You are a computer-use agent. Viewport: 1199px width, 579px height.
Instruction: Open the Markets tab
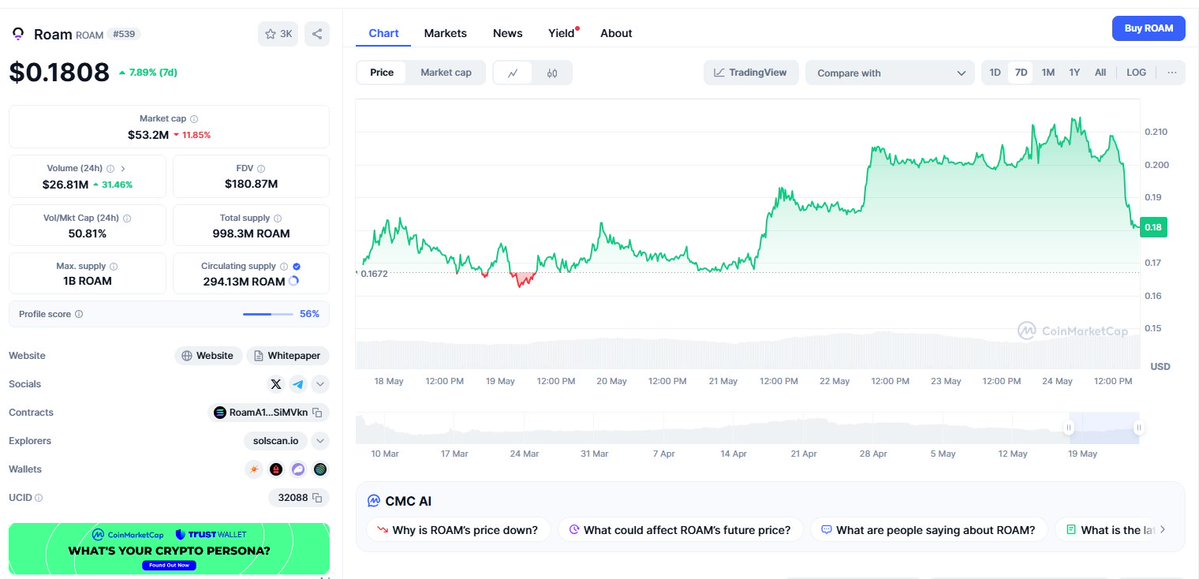click(x=445, y=33)
